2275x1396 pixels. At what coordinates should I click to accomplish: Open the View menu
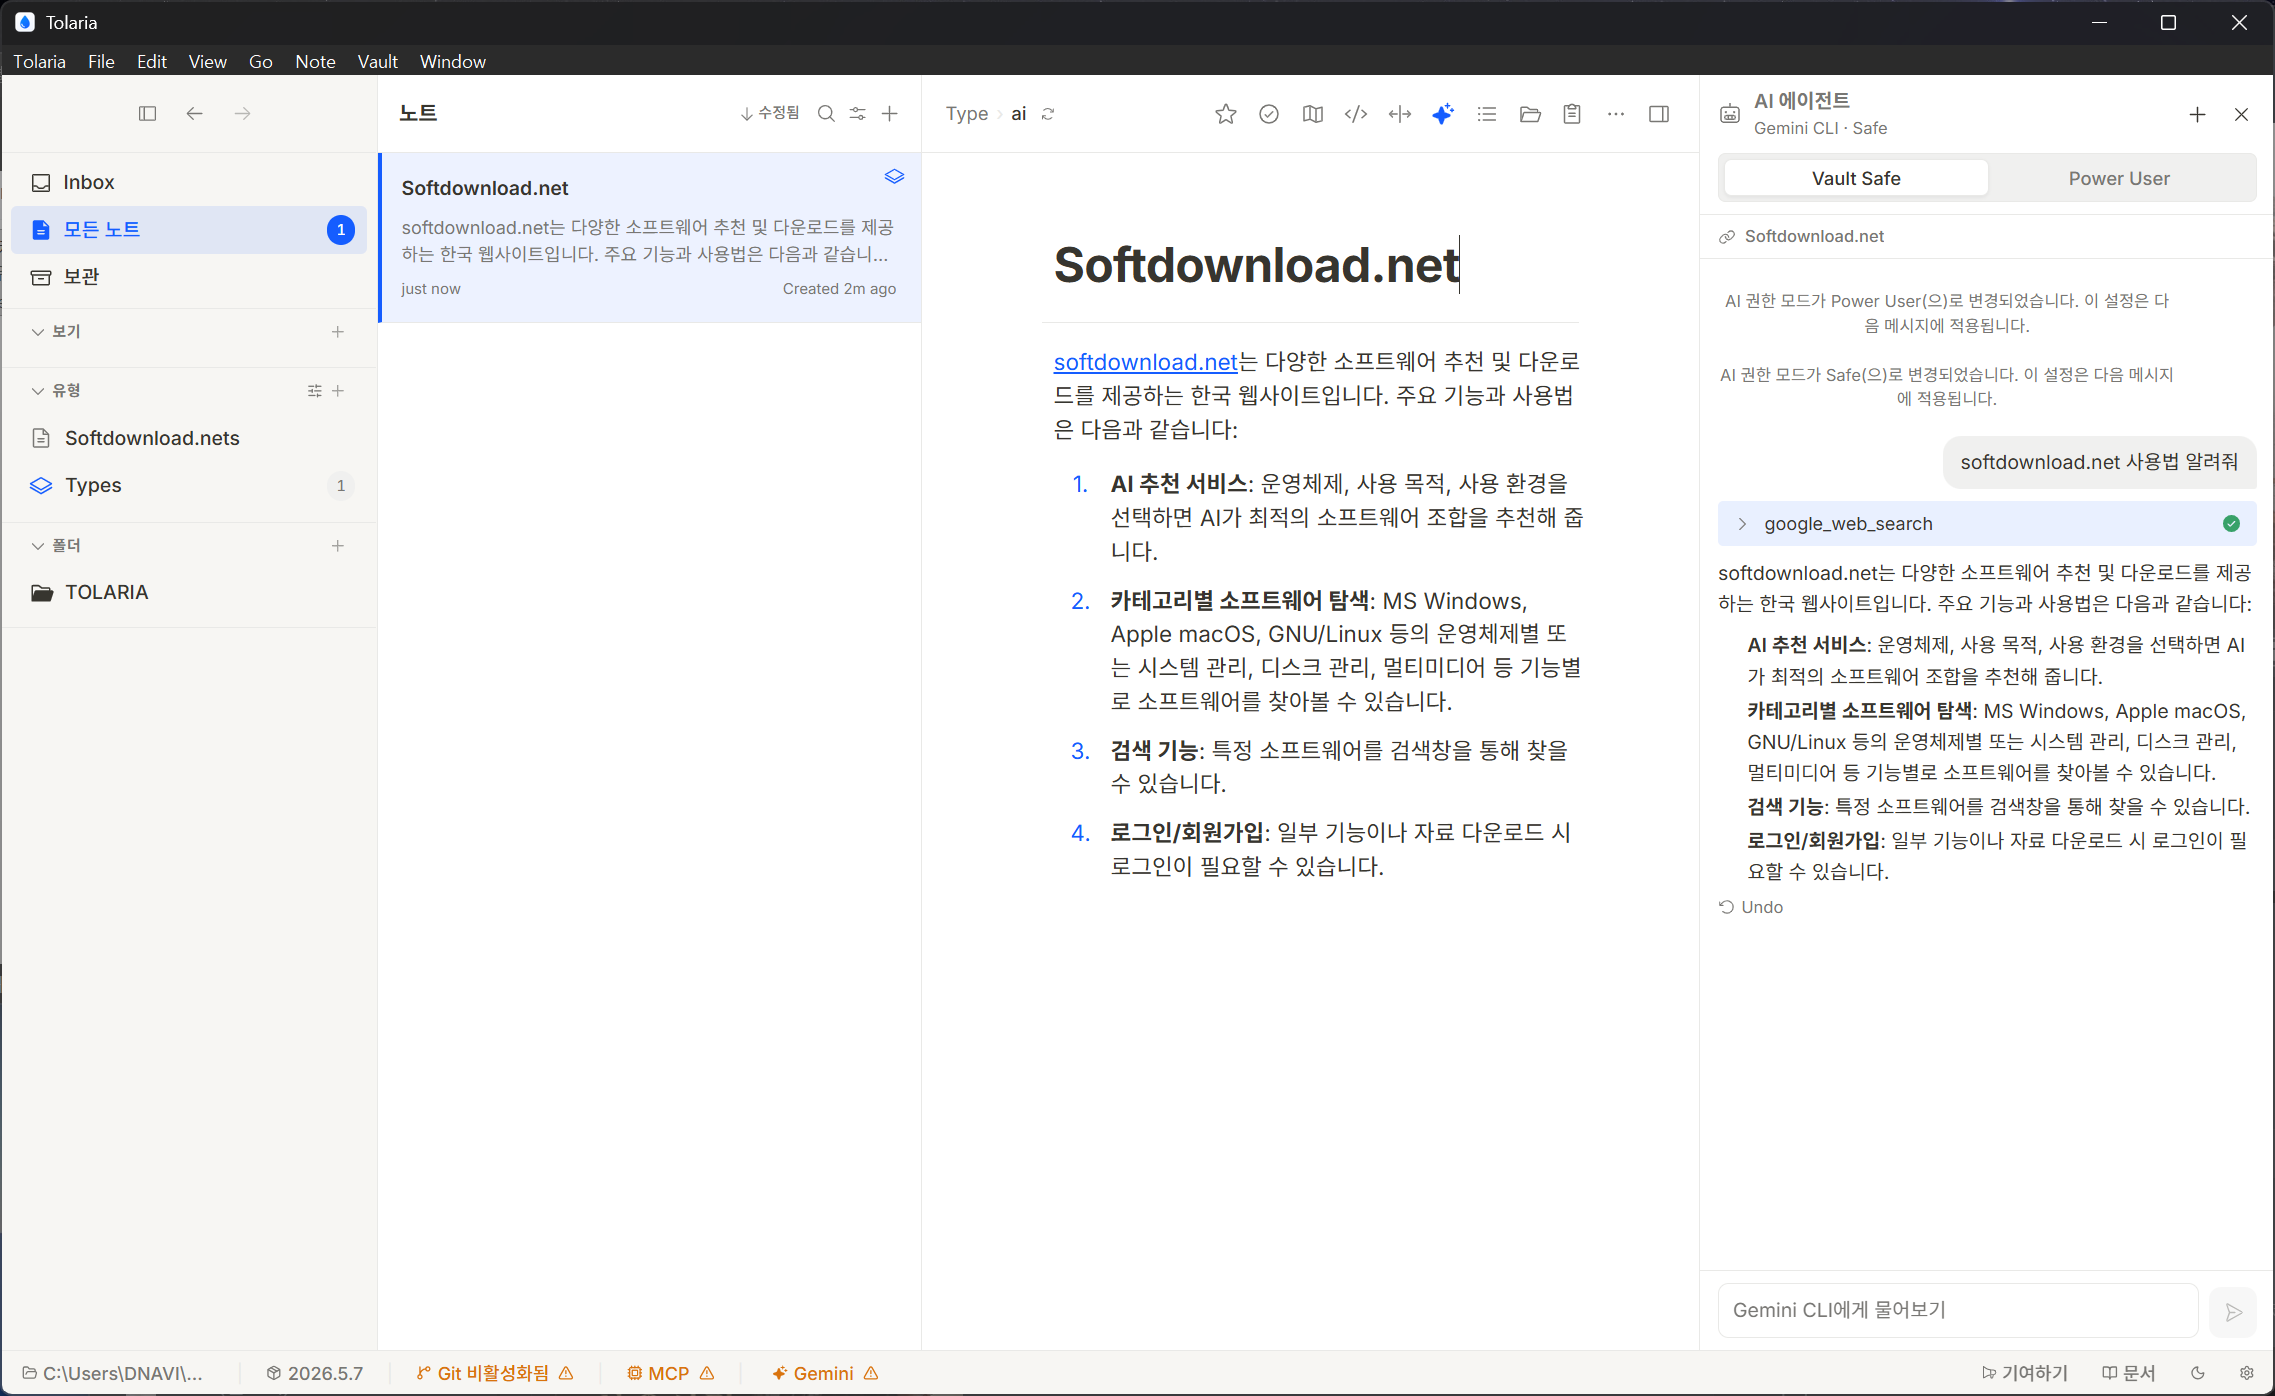[207, 61]
